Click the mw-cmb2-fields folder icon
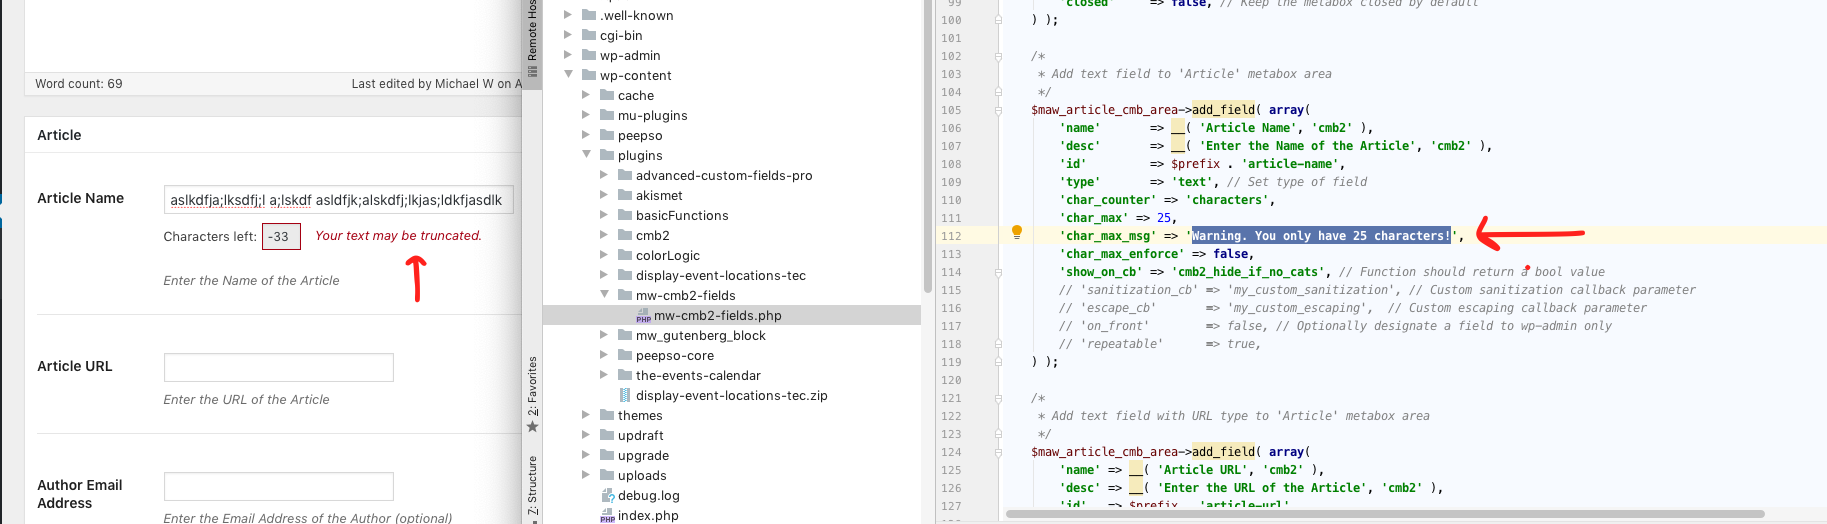Image resolution: width=1827 pixels, height=524 pixels. (625, 295)
